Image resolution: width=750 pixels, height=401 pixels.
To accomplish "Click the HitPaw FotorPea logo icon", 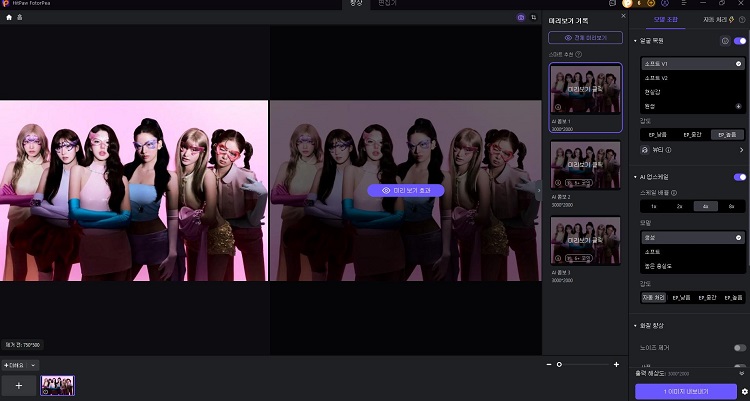I will coord(5,3).
